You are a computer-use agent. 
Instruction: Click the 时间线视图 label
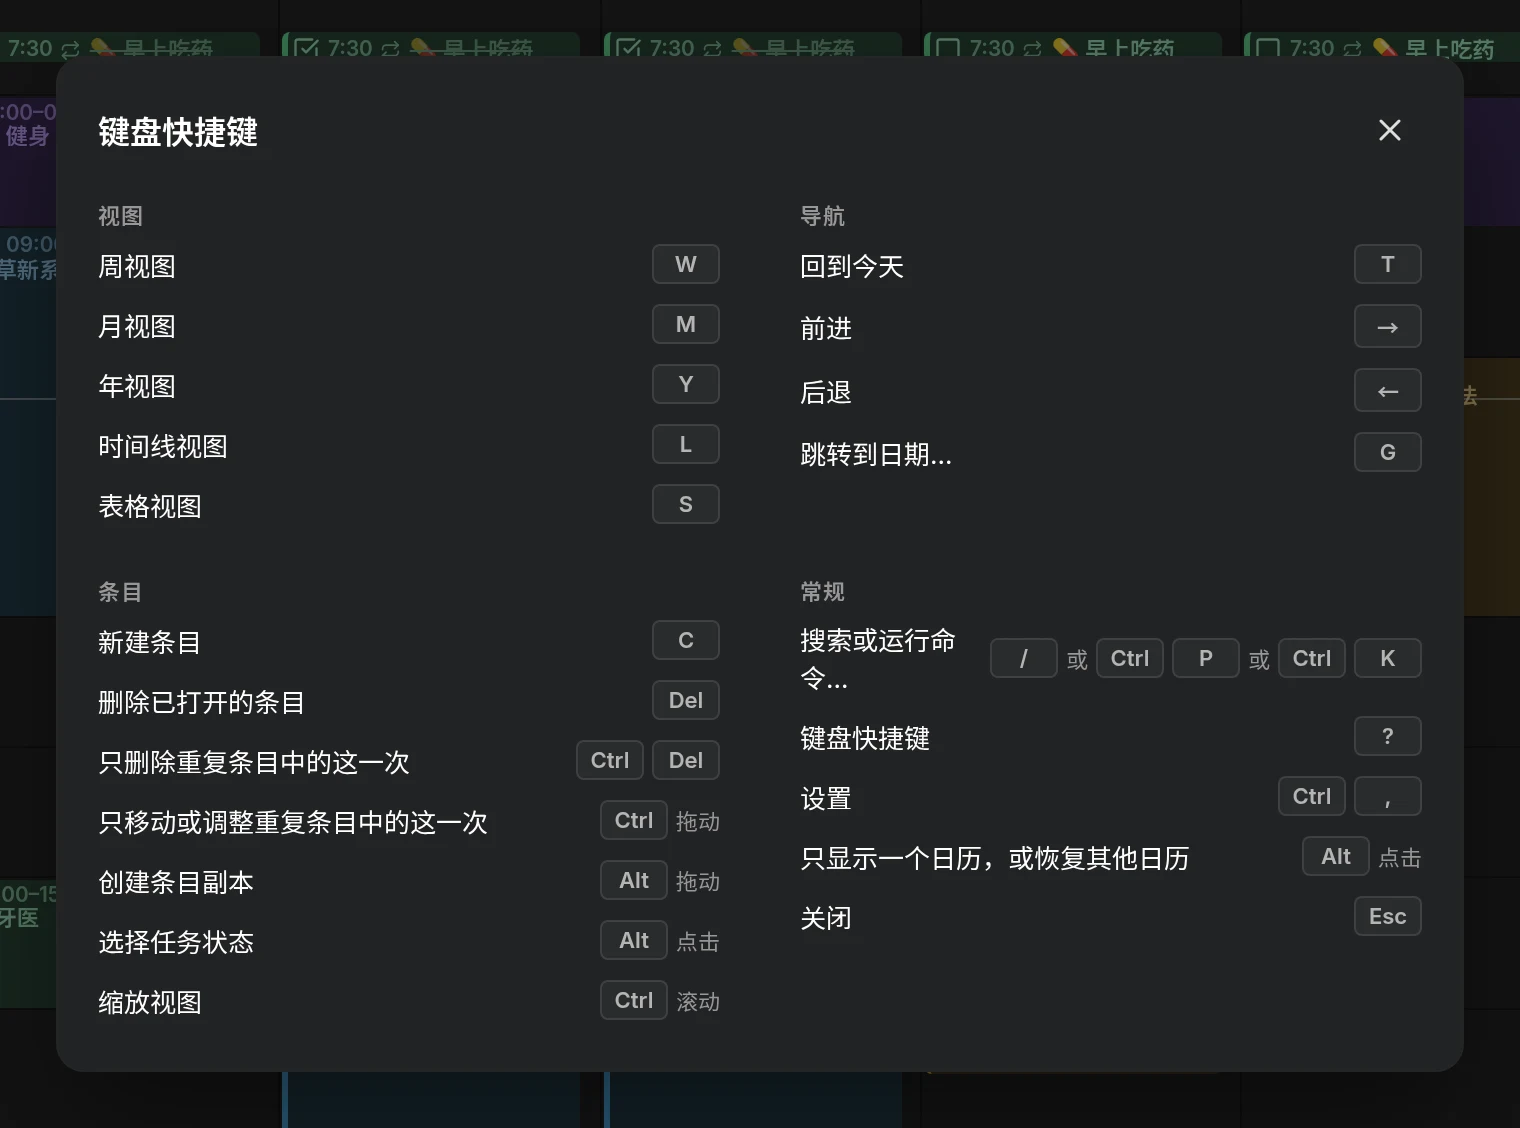click(x=163, y=447)
